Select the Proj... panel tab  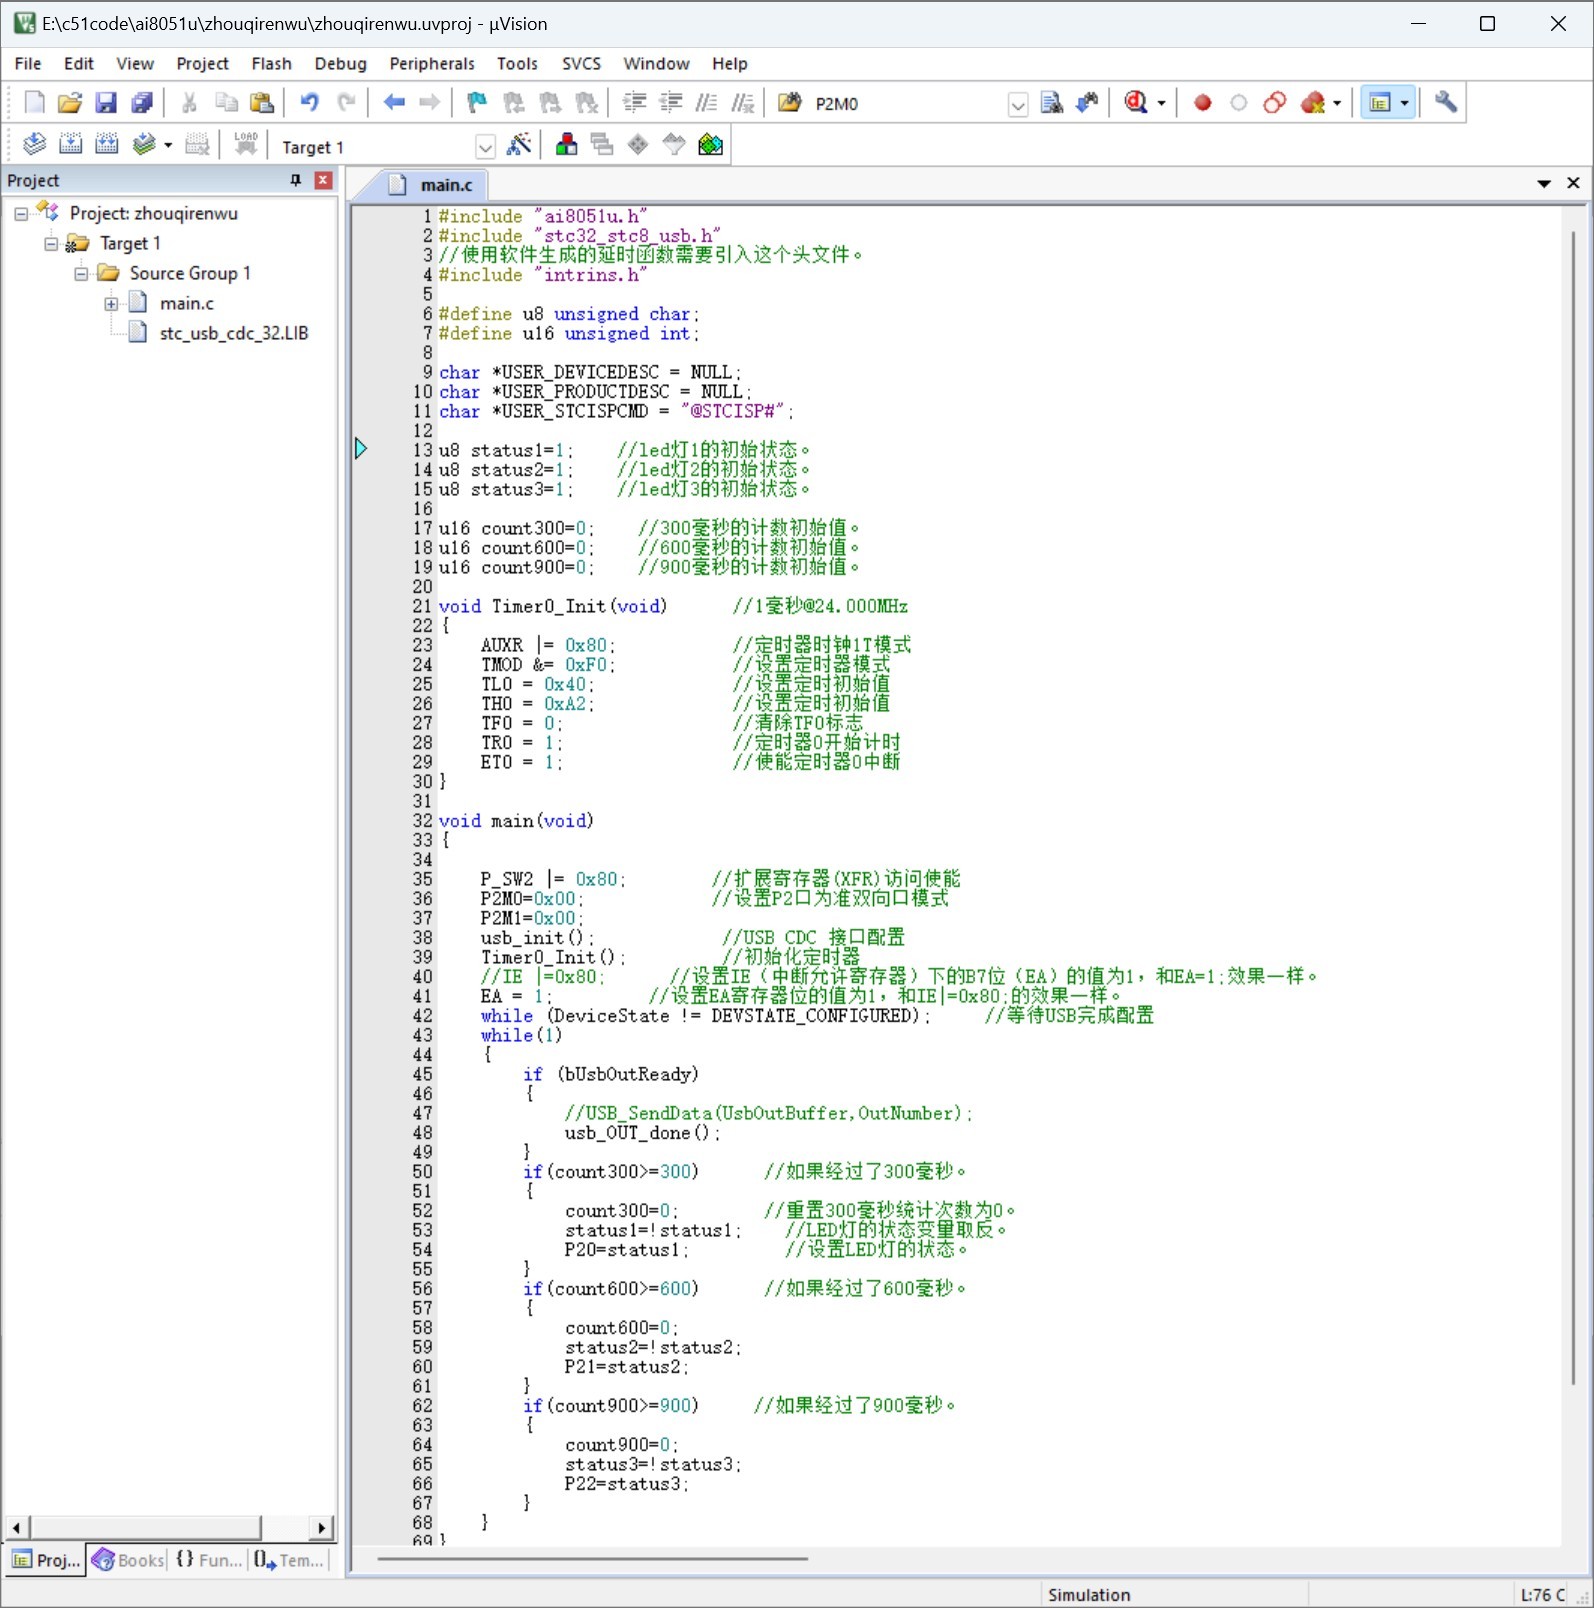tap(46, 1560)
